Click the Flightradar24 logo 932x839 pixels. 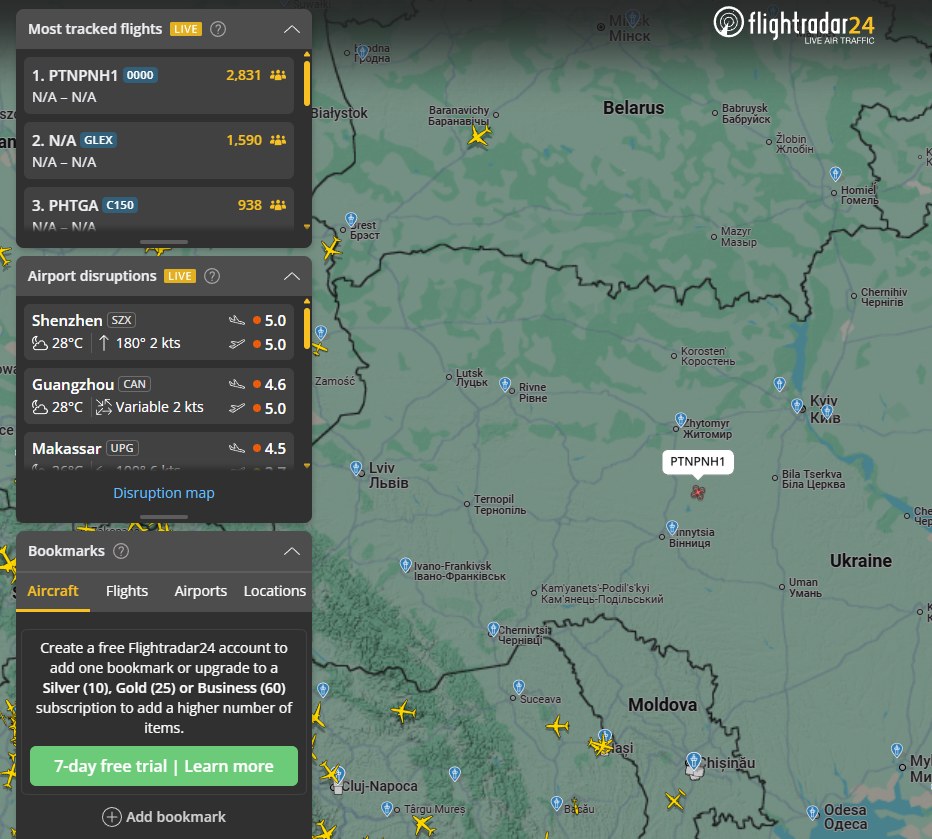pos(794,25)
